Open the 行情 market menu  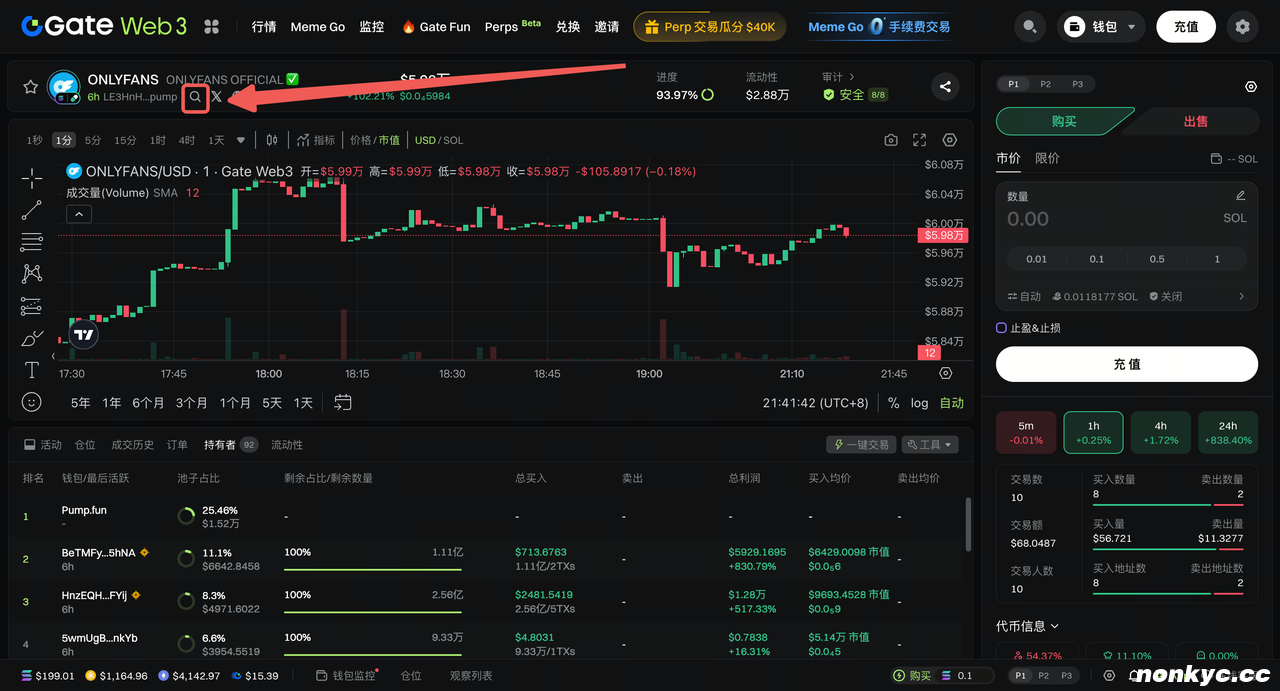tap(264, 27)
